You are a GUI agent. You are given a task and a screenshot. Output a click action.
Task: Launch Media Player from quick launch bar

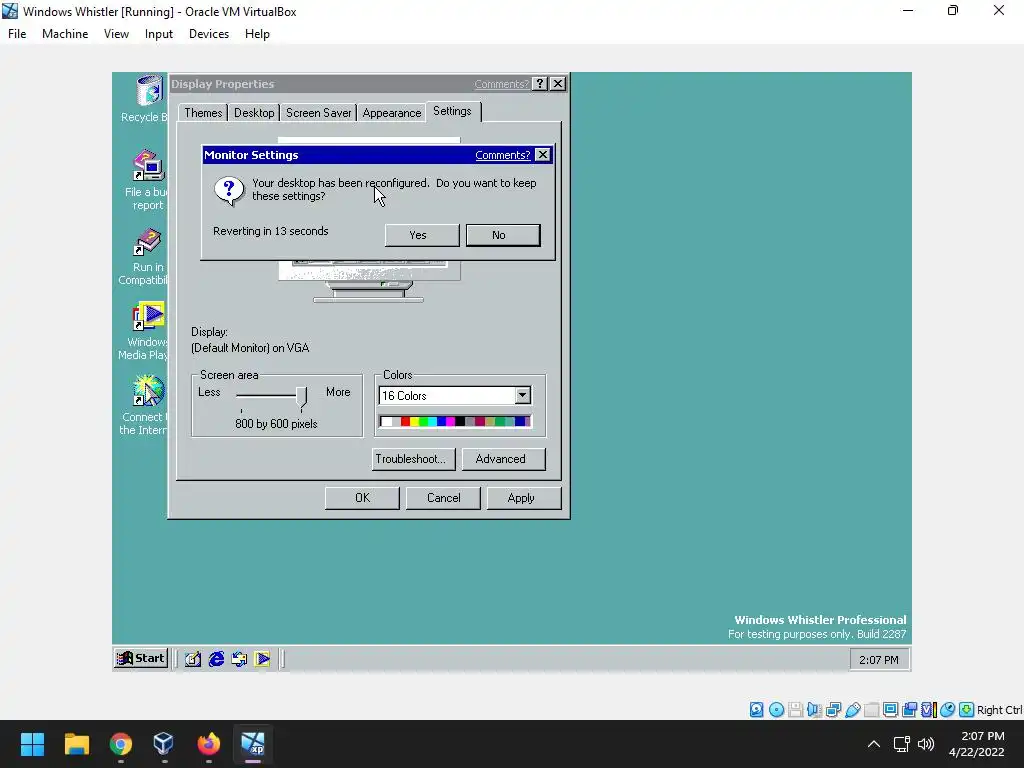pyautogui.click(x=263, y=659)
